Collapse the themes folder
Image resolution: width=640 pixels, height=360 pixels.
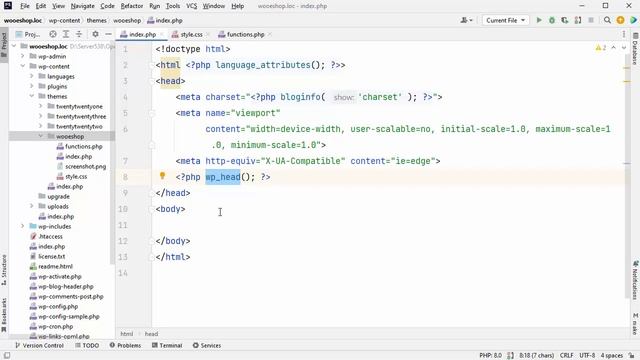tap(32, 96)
